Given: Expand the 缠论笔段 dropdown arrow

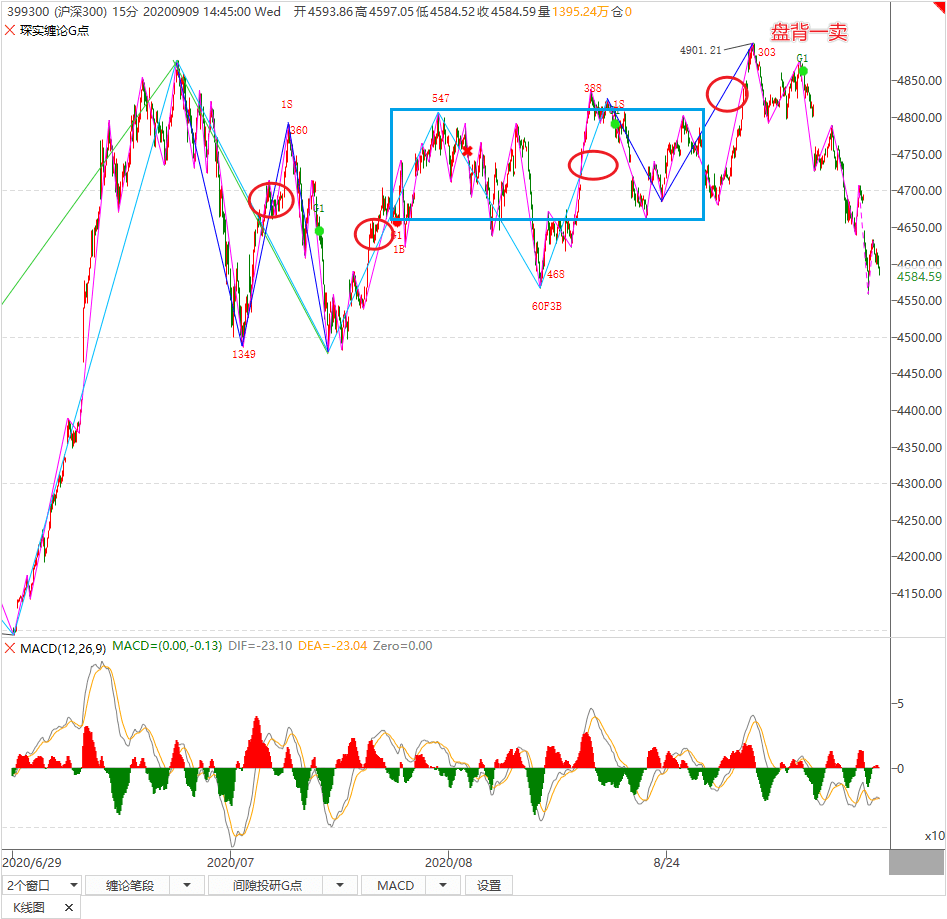Looking at the screenshot, I should click(188, 885).
